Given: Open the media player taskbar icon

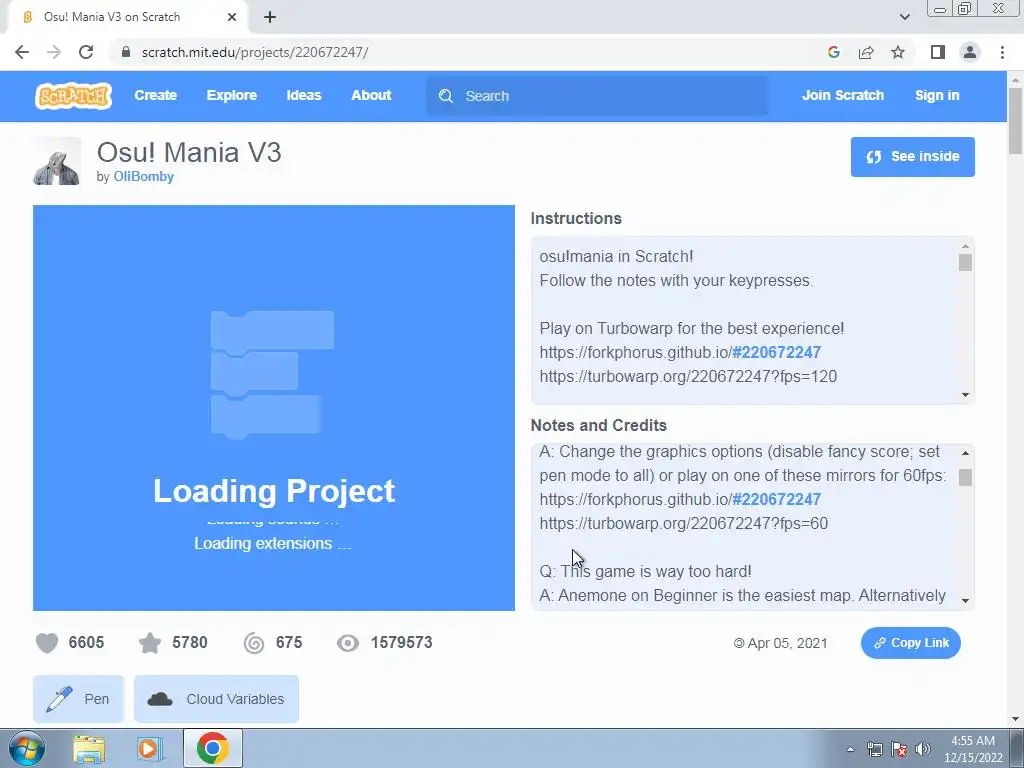Looking at the screenshot, I should point(149,749).
